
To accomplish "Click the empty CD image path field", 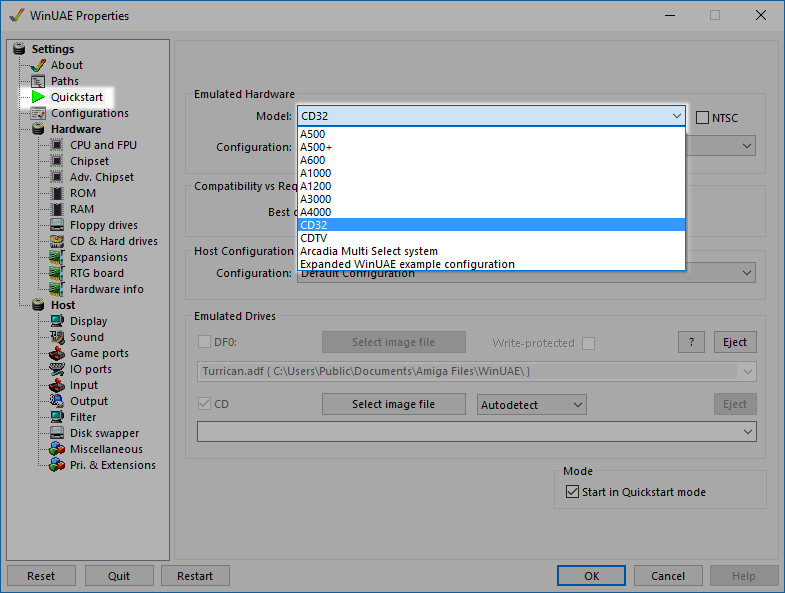I will [468, 432].
